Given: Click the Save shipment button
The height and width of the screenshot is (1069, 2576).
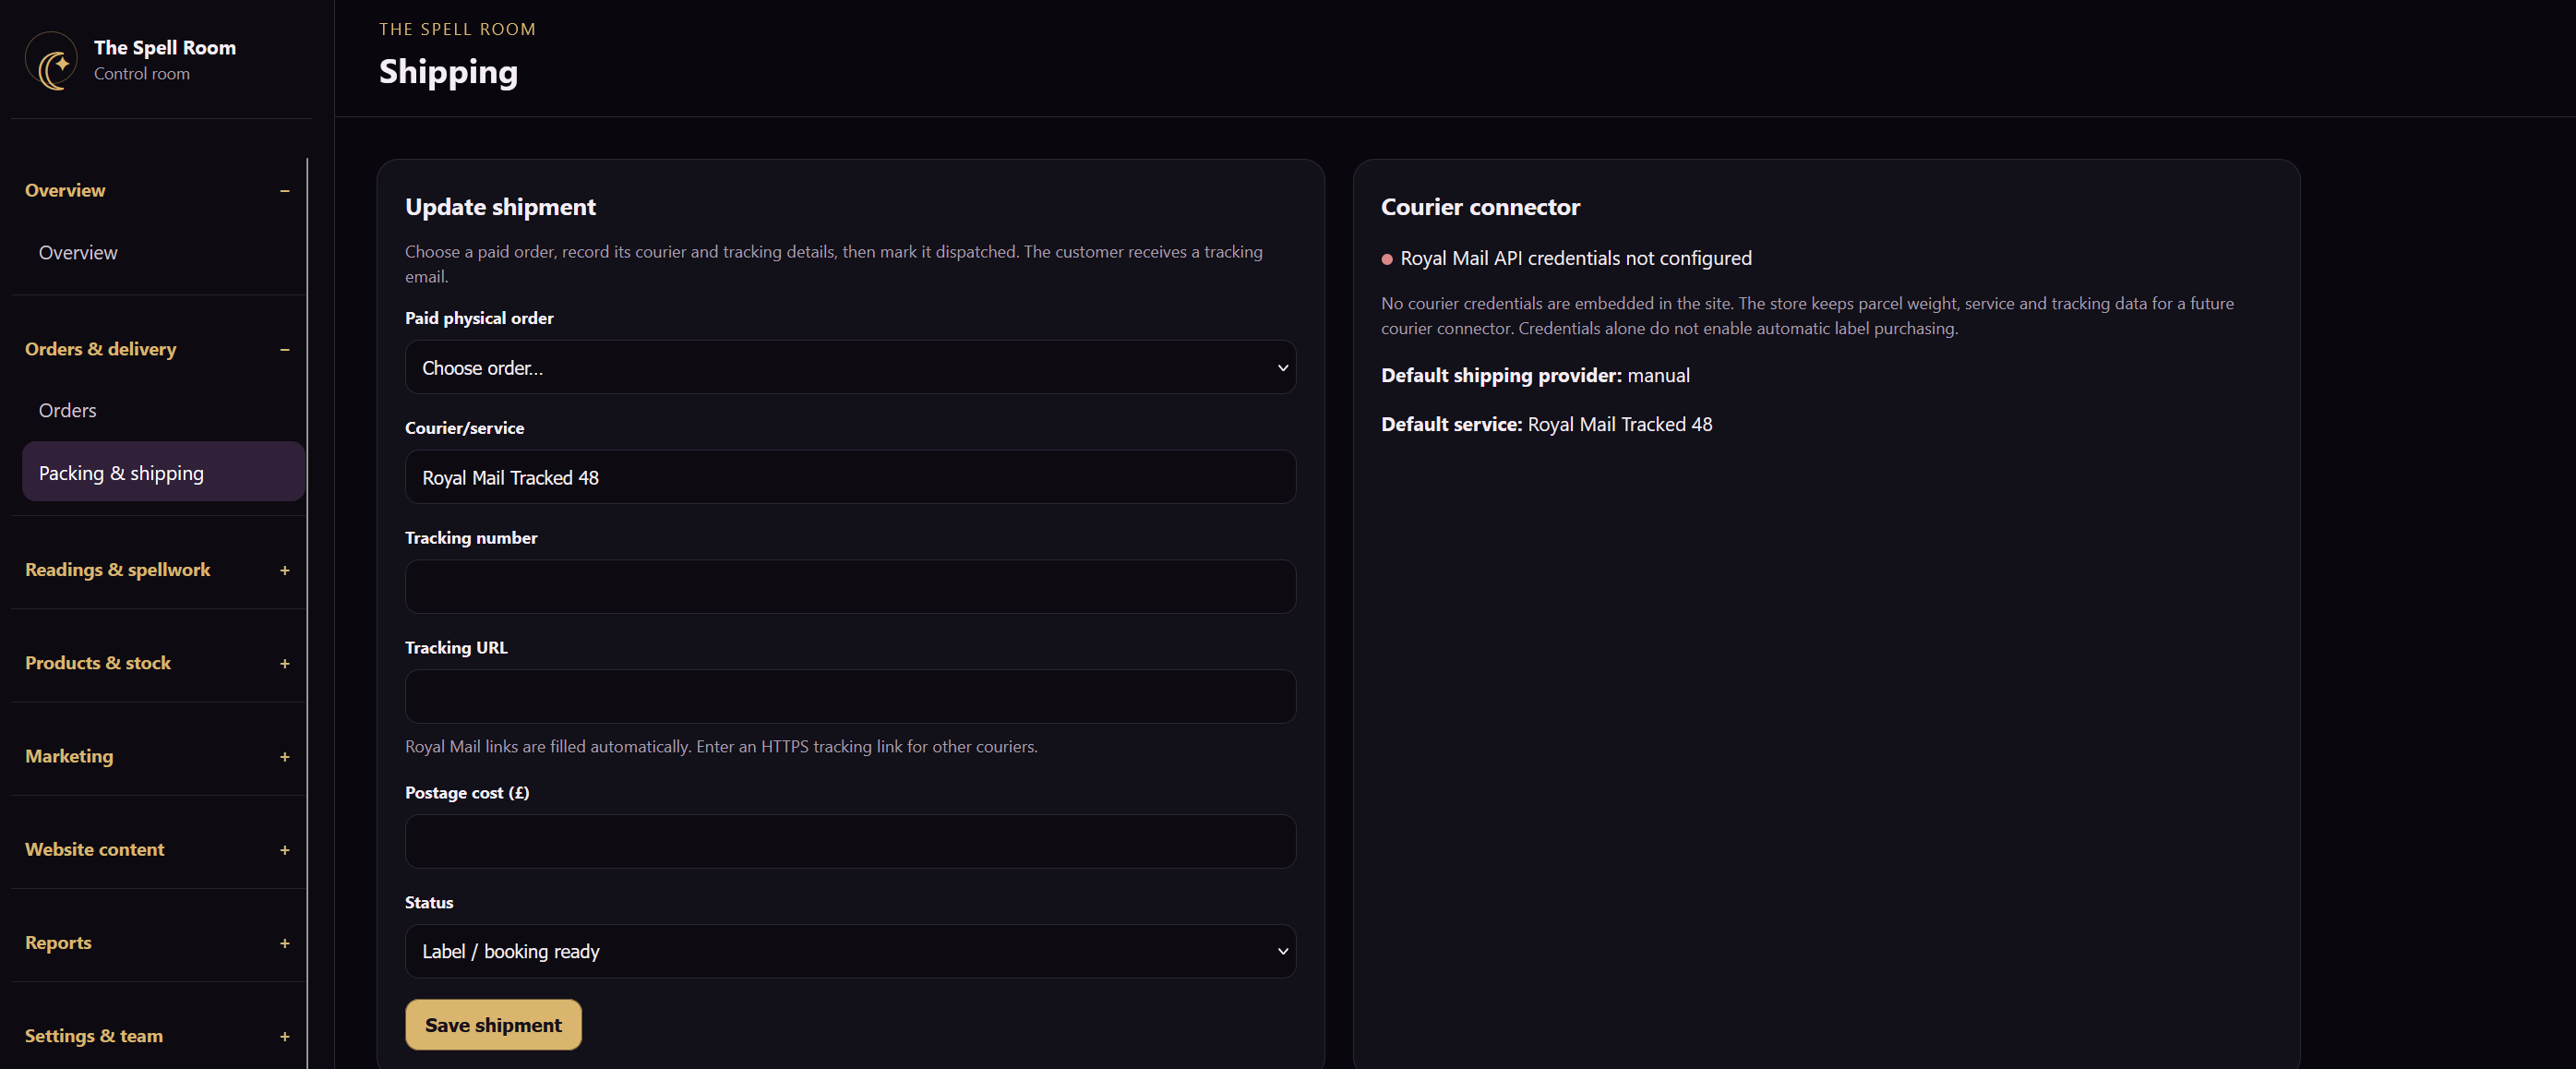Looking at the screenshot, I should (493, 1025).
